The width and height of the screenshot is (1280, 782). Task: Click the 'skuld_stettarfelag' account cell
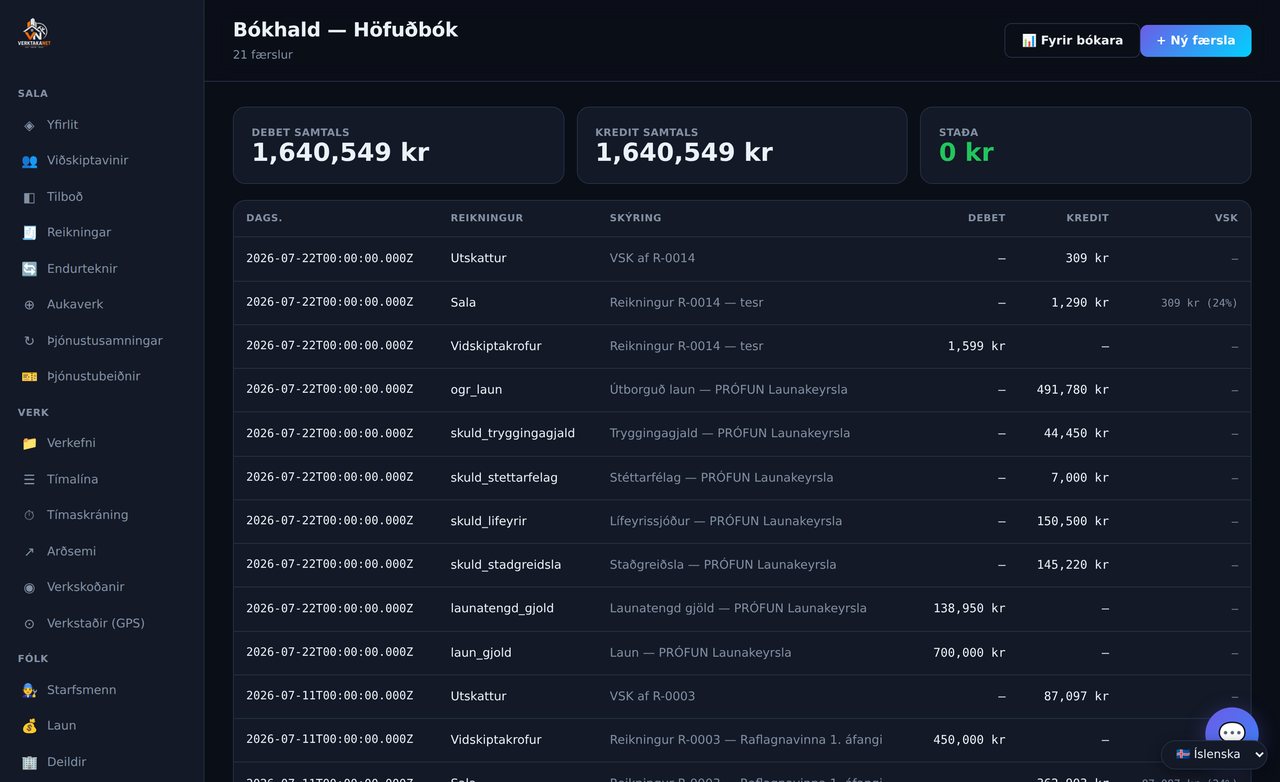pyautogui.click(x=504, y=478)
